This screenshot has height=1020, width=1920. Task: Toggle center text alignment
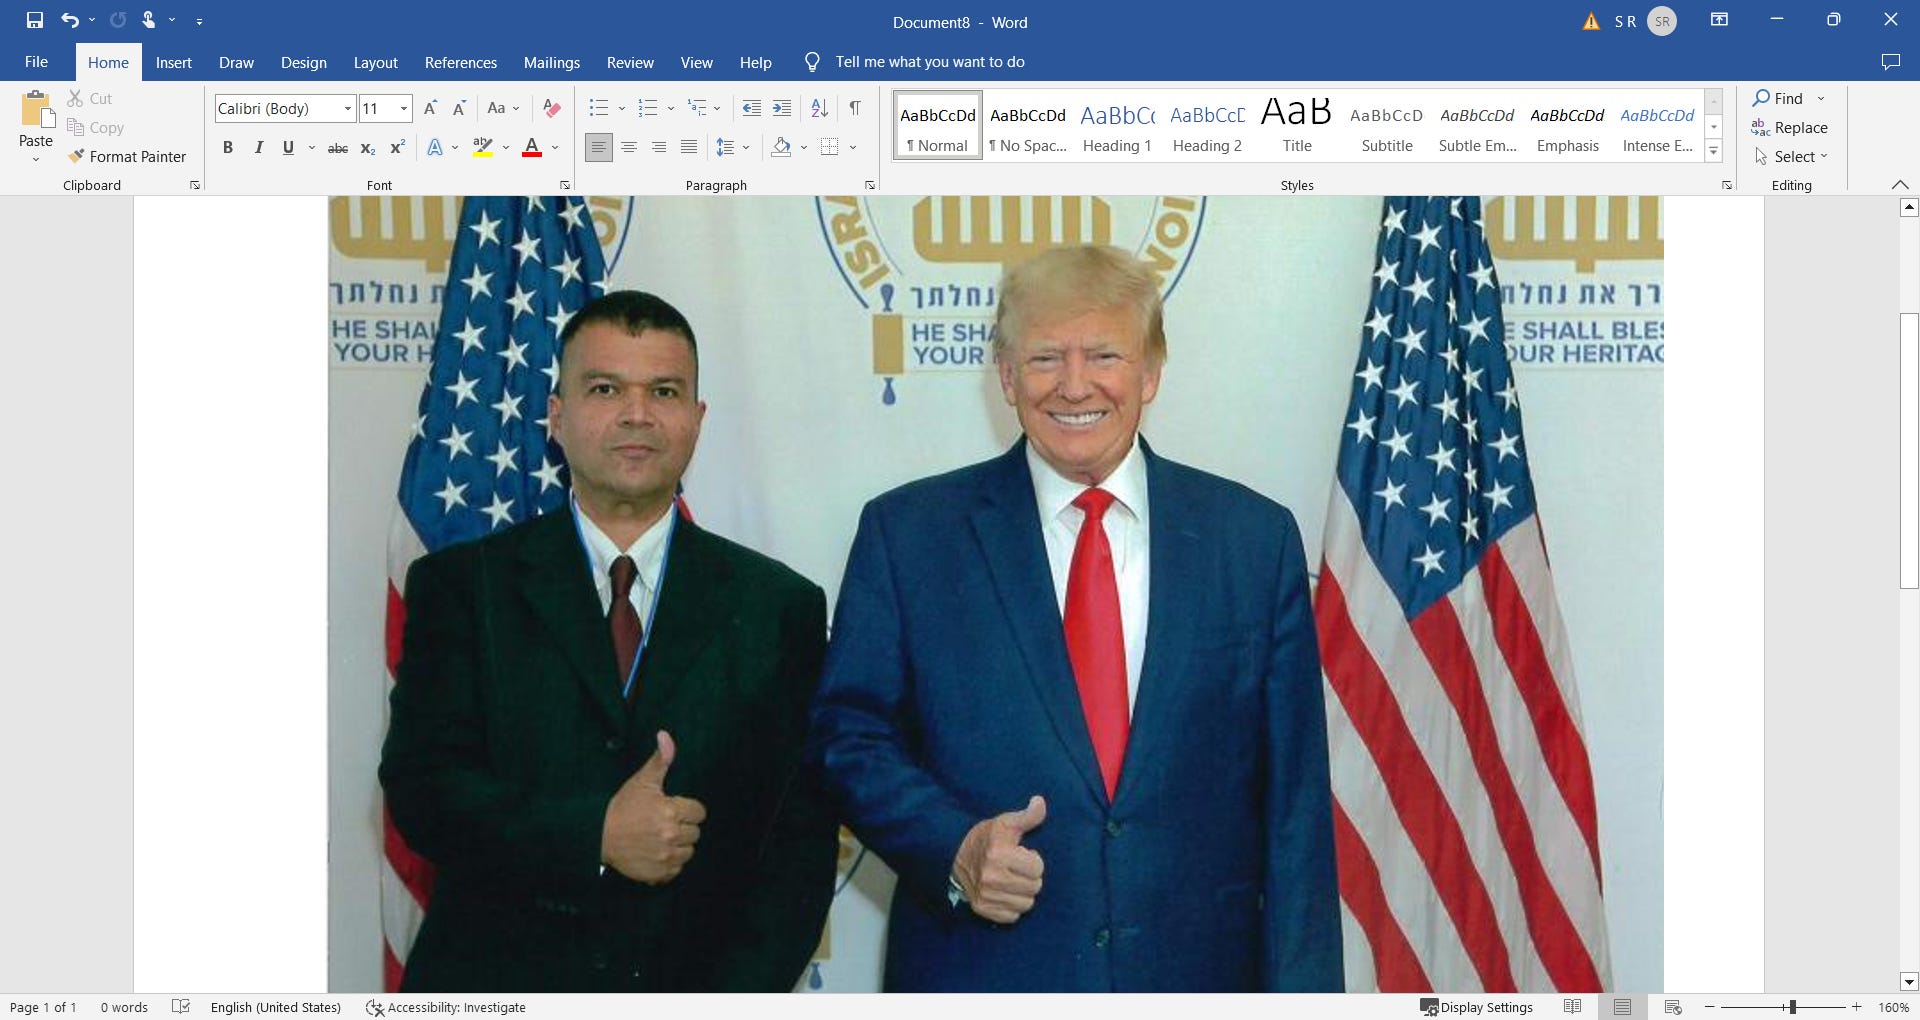[x=629, y=147]
